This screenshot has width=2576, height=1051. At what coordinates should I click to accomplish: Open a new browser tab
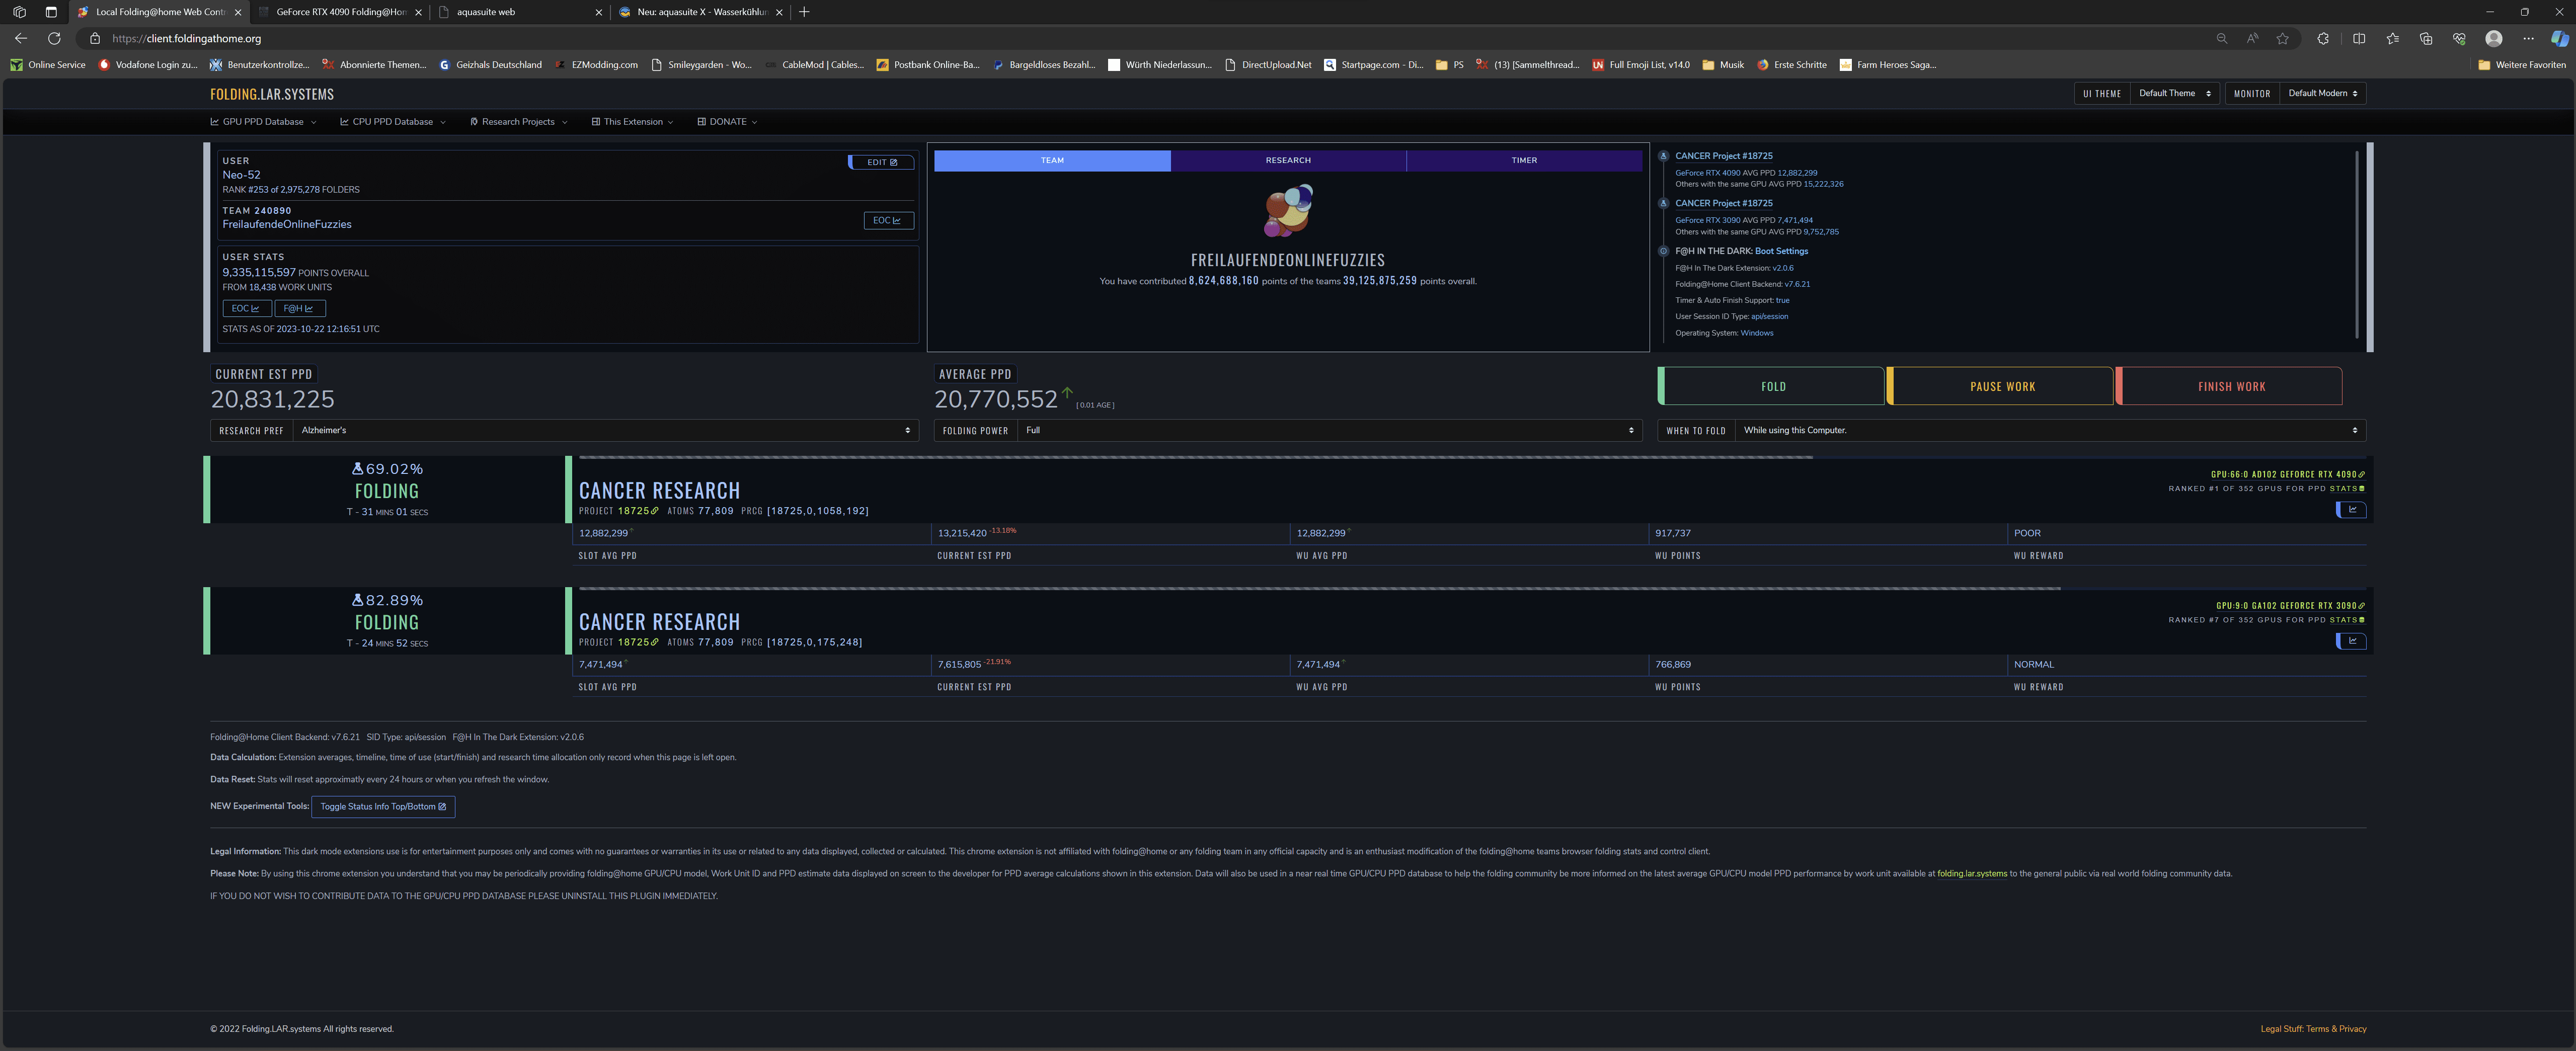pyautogui.click(x=804, y=12)
